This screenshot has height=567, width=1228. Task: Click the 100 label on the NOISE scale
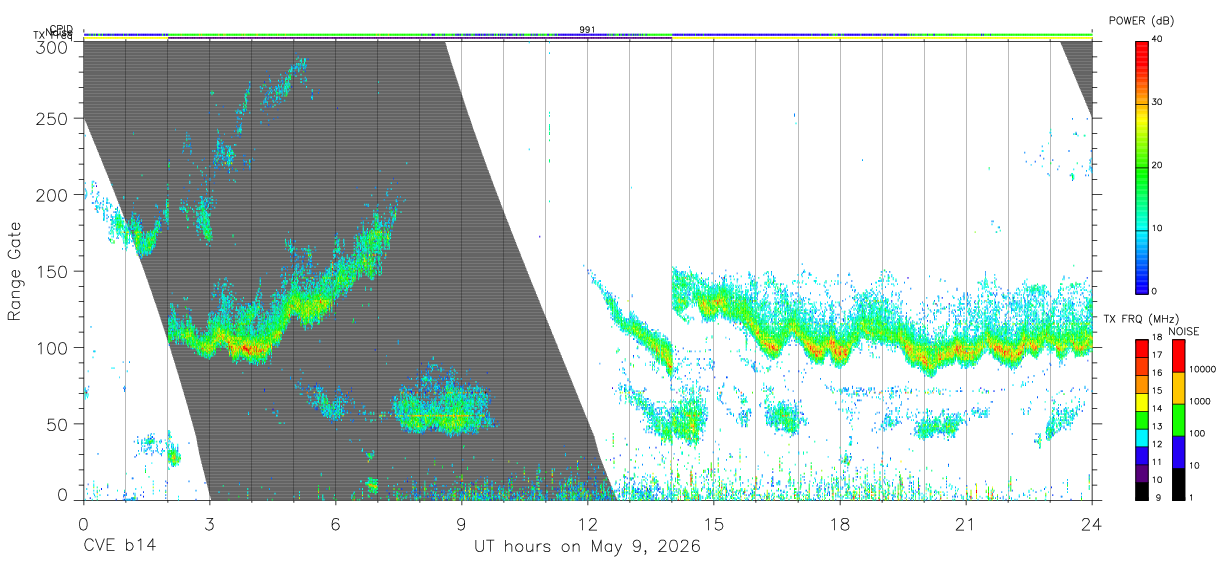click(1199, 434)
